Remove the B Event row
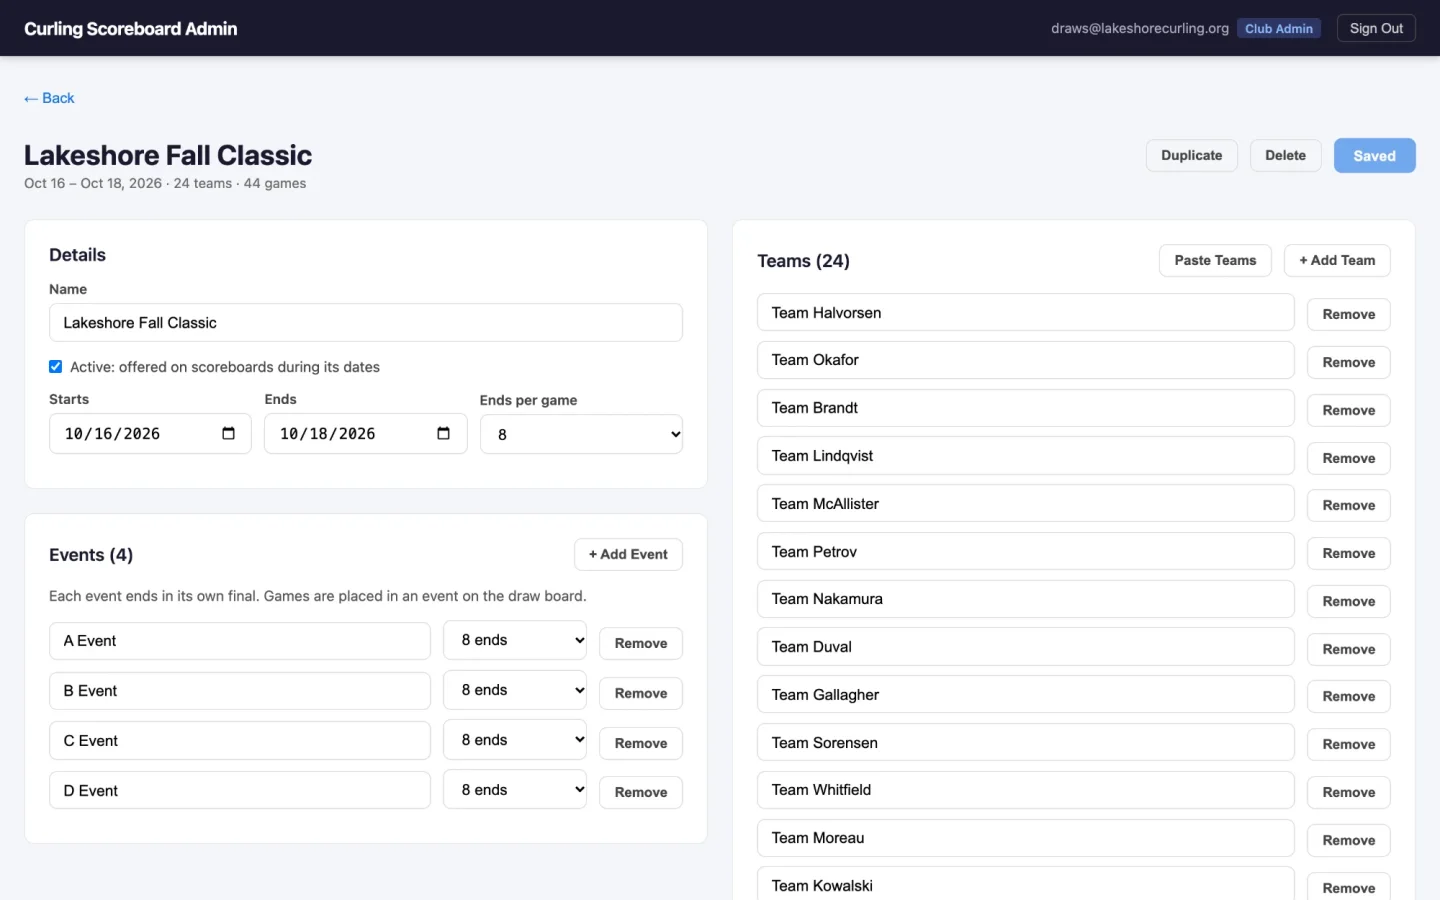Viewport: 1440px width, 900px height. point(641,693)
